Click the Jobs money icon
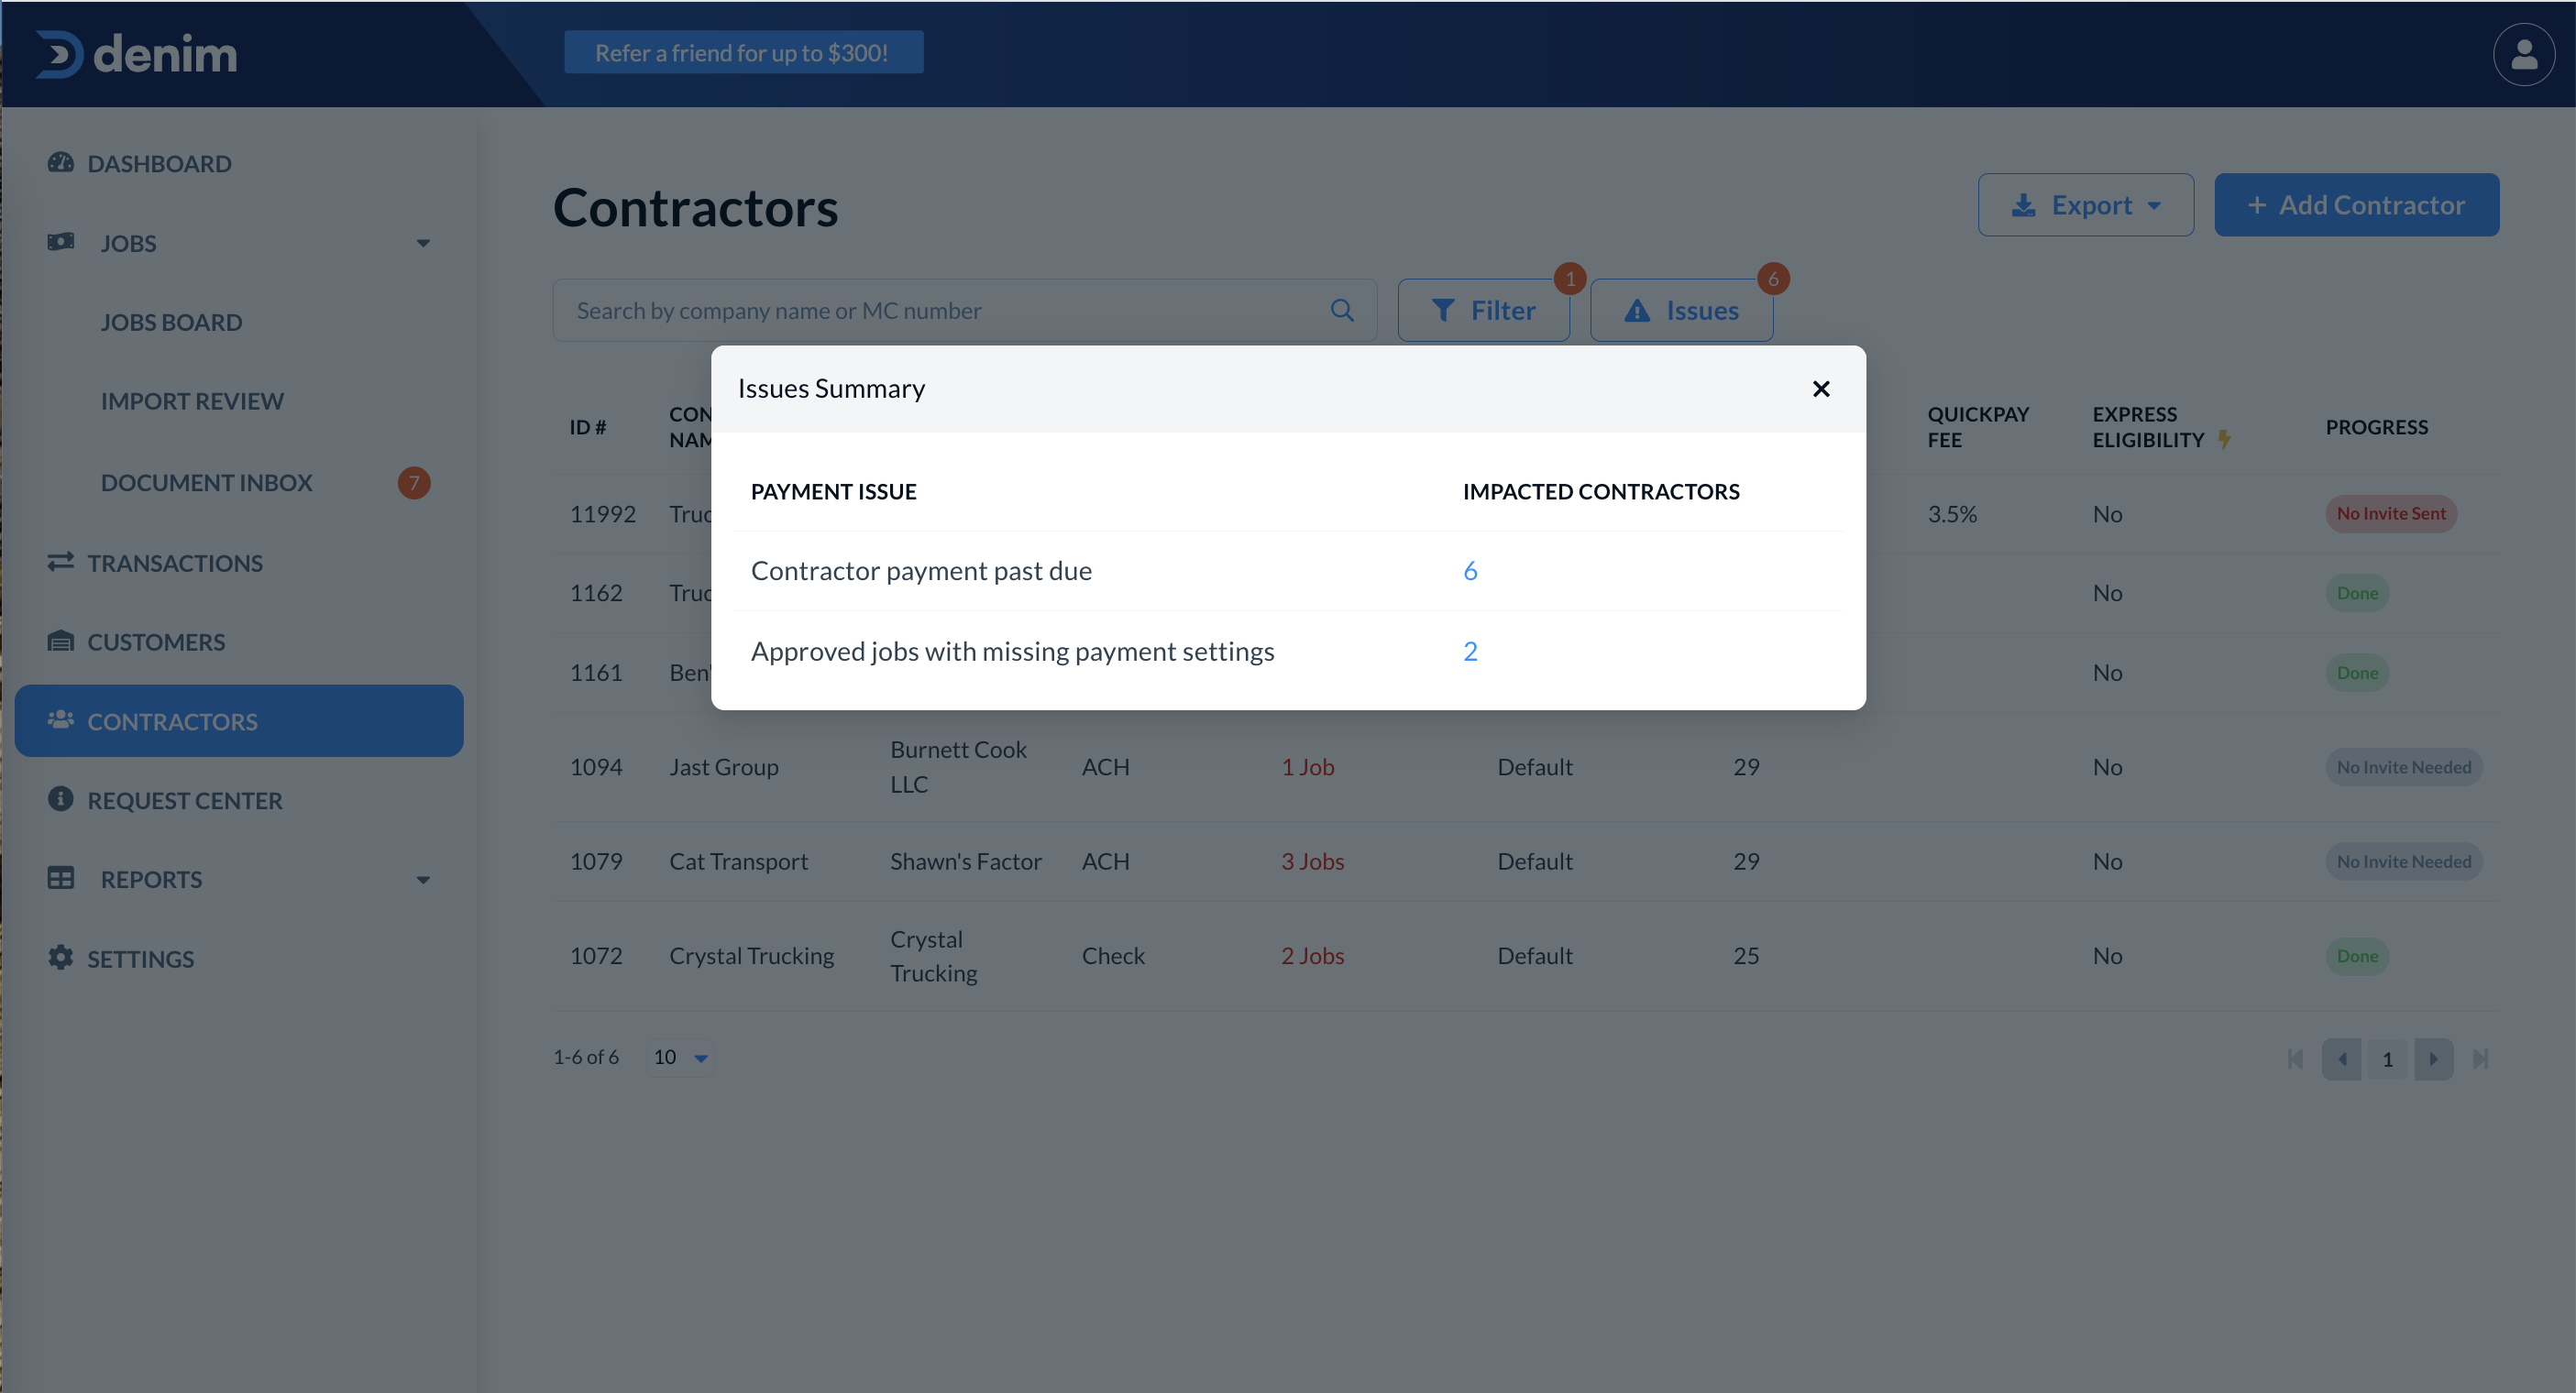Image resolution: width=2576 pixels, height=1393 pixels. (61, 242)
